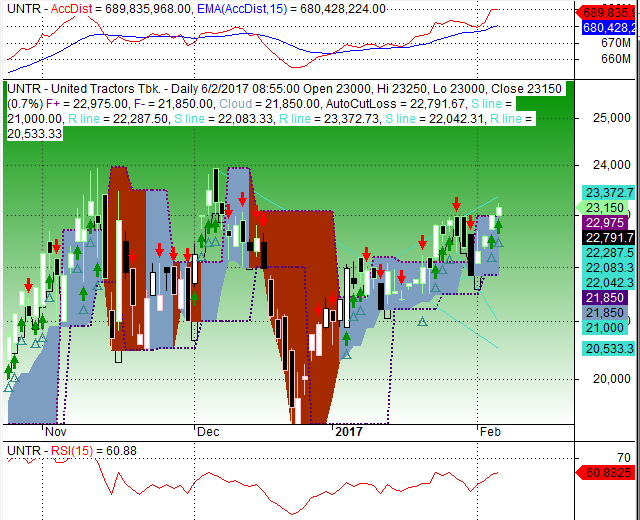
Task: Click the 23,372.7 resistance line tag
Action: coord(609,192)
